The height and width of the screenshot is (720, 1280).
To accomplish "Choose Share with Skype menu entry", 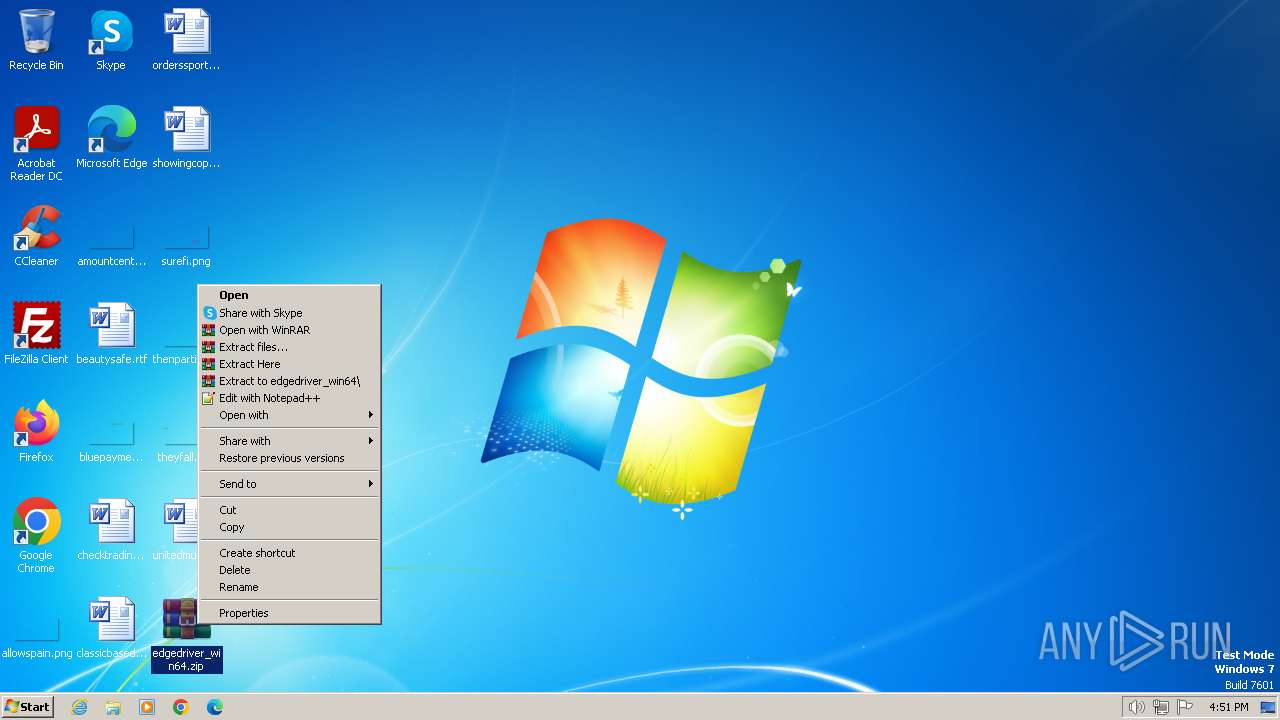I will [x=290, y=313].
